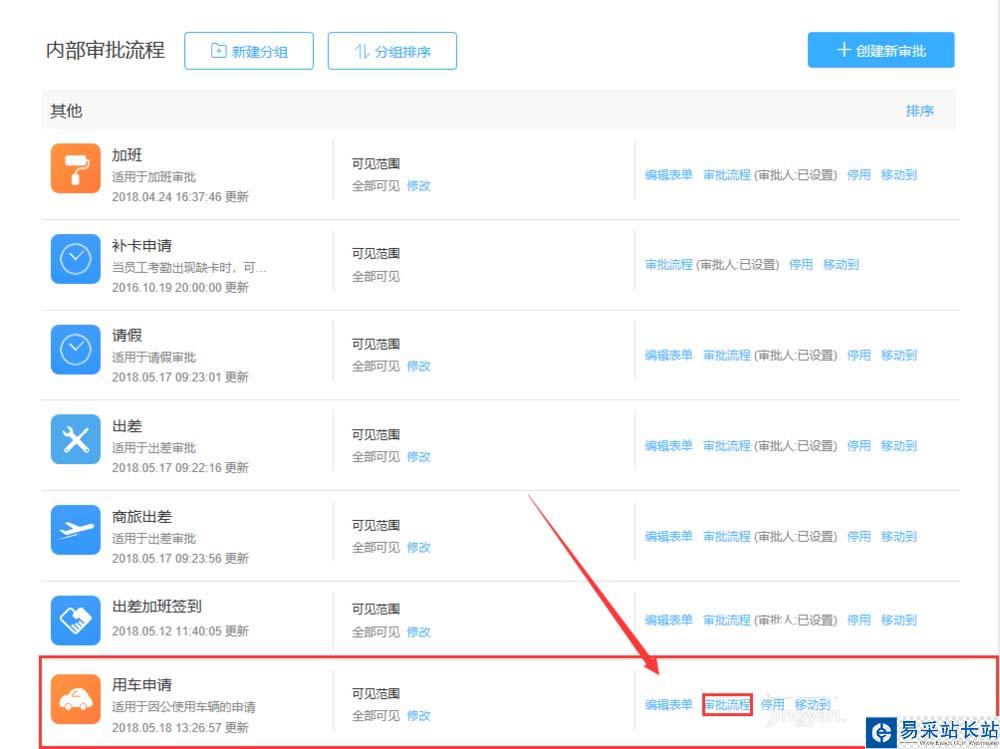Select the 加班 title text

click(127, 155)
